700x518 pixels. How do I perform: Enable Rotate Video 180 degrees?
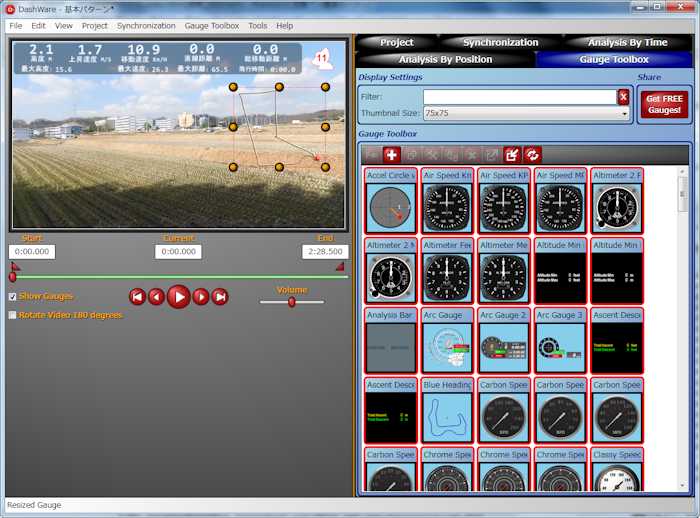click(13, 315)
